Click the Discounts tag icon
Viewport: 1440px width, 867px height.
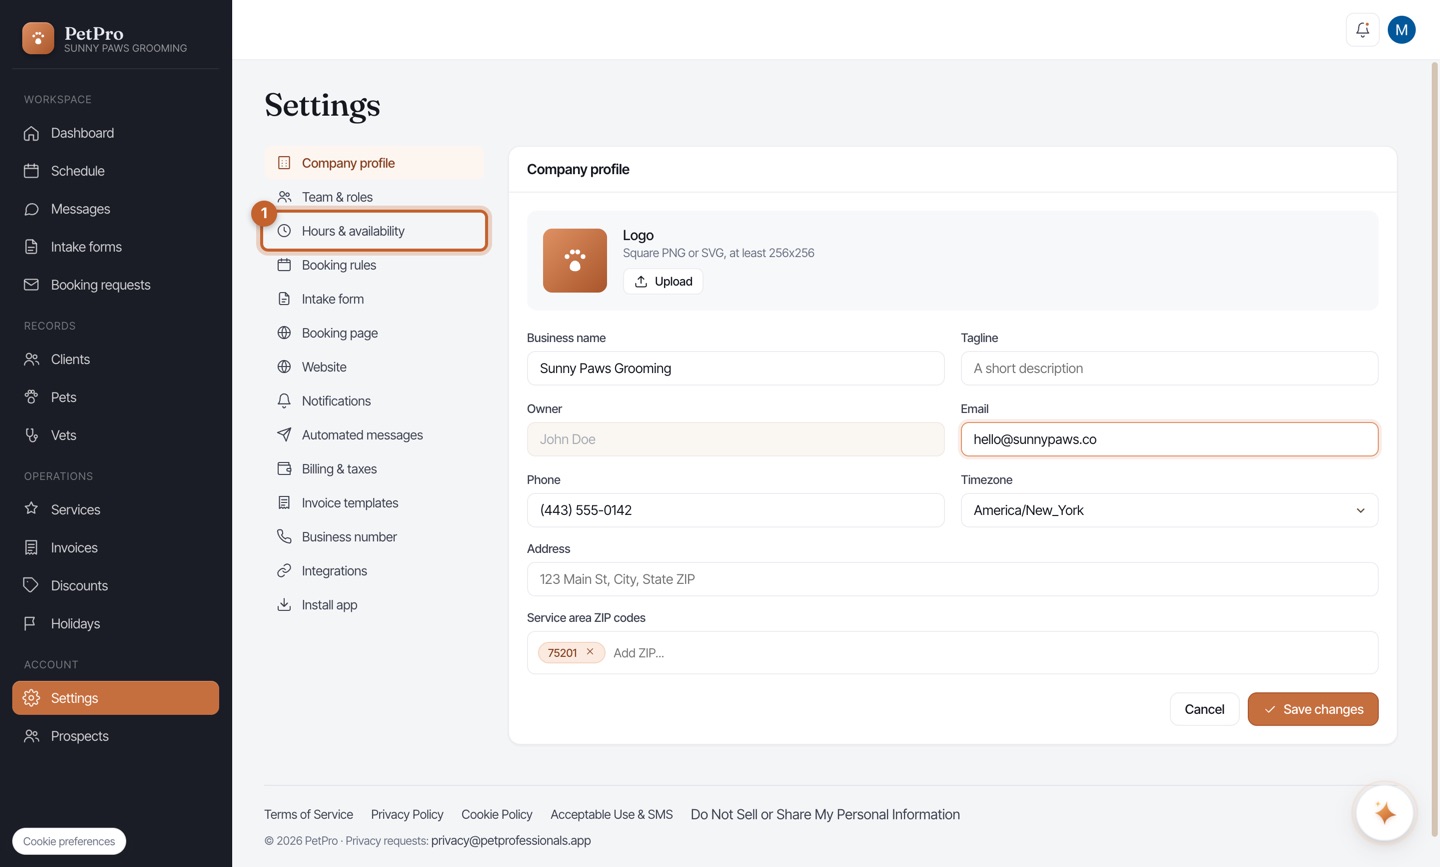31,585
